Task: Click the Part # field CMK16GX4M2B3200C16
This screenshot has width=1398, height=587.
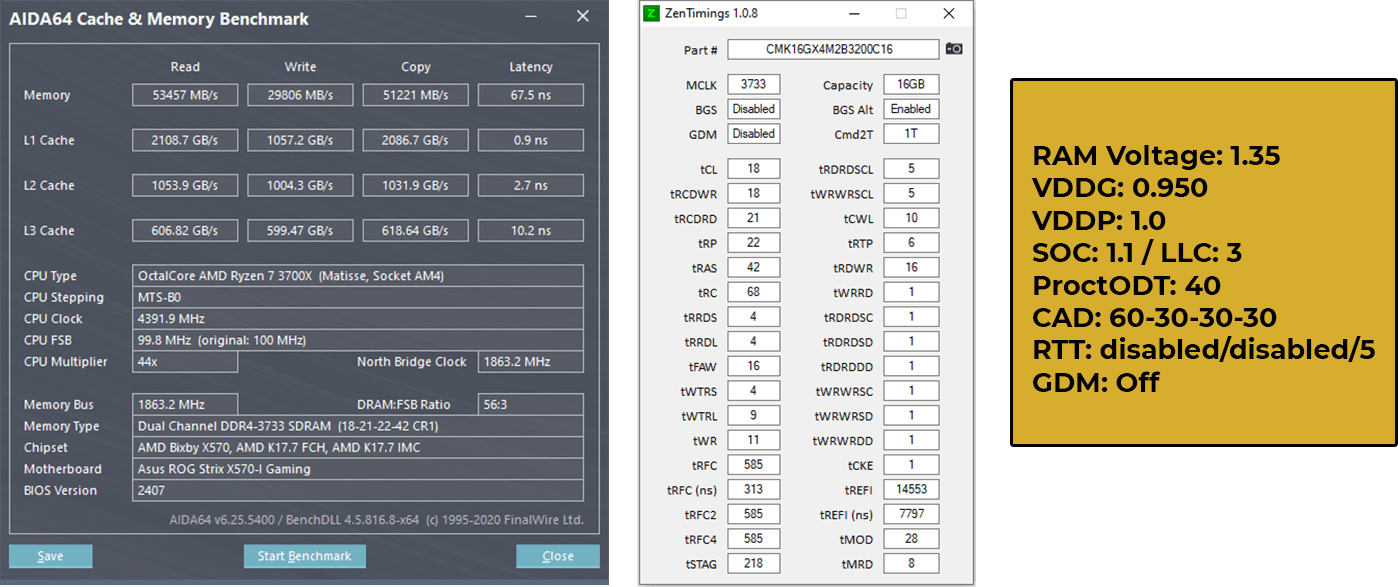Action: (833, 49)
